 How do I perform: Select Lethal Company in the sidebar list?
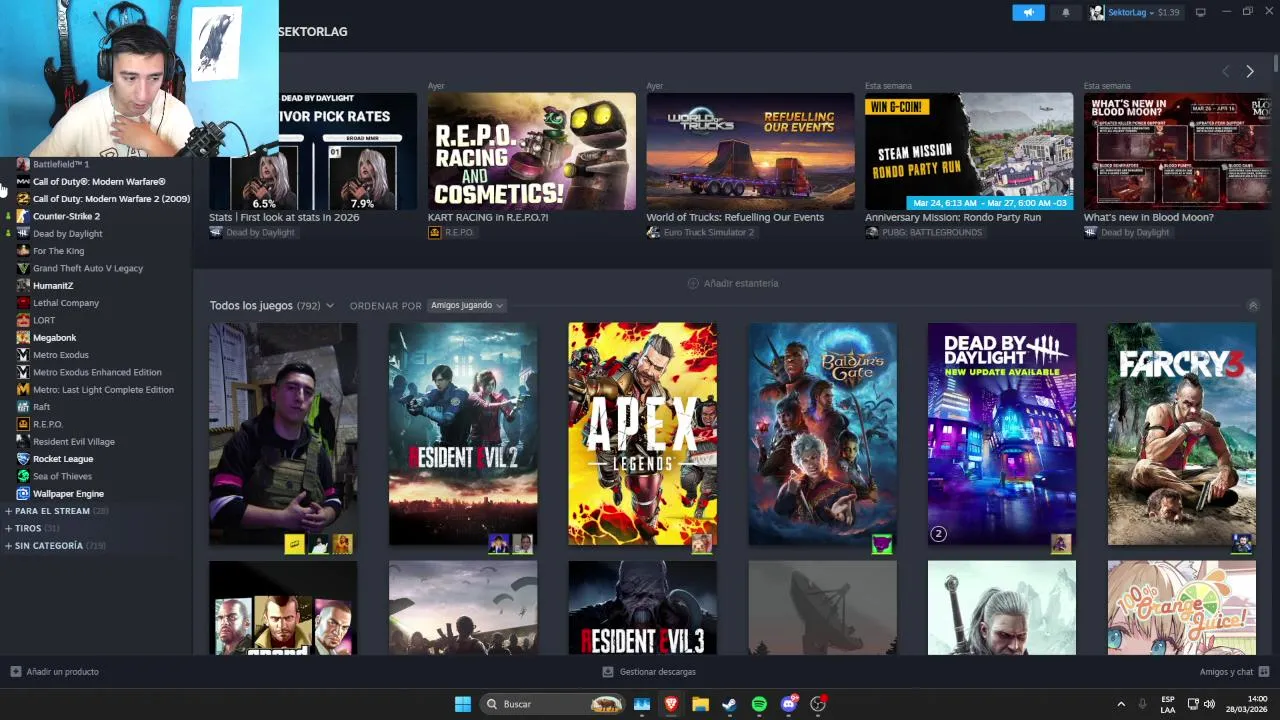point(66,303)
